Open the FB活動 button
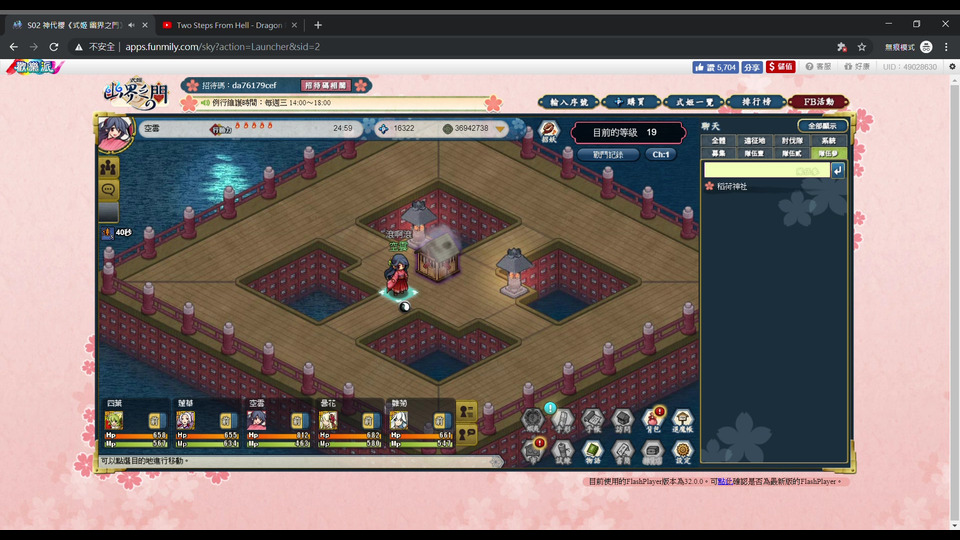Image resolution: width=960 pixels, height=540 pixels. [x=819, y=102]
